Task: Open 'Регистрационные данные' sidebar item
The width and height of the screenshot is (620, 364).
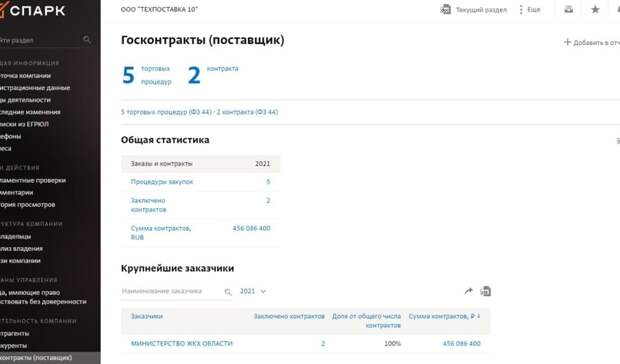Action: [35, 88]
